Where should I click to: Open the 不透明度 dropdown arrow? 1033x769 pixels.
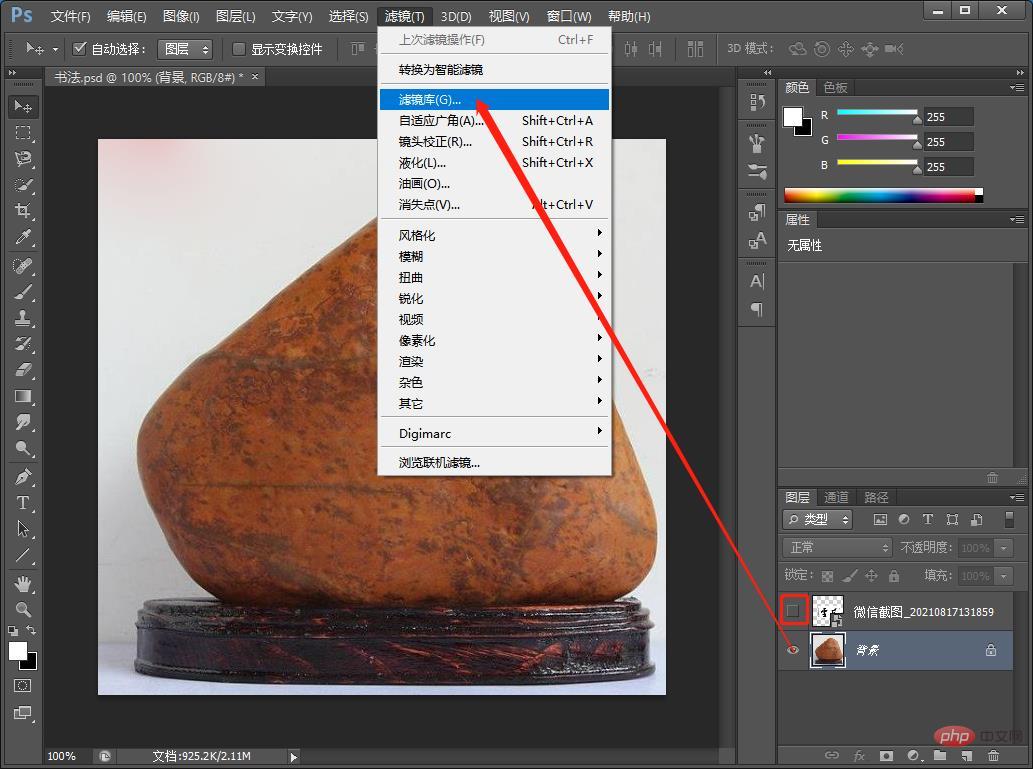[x=1004, y=548]
